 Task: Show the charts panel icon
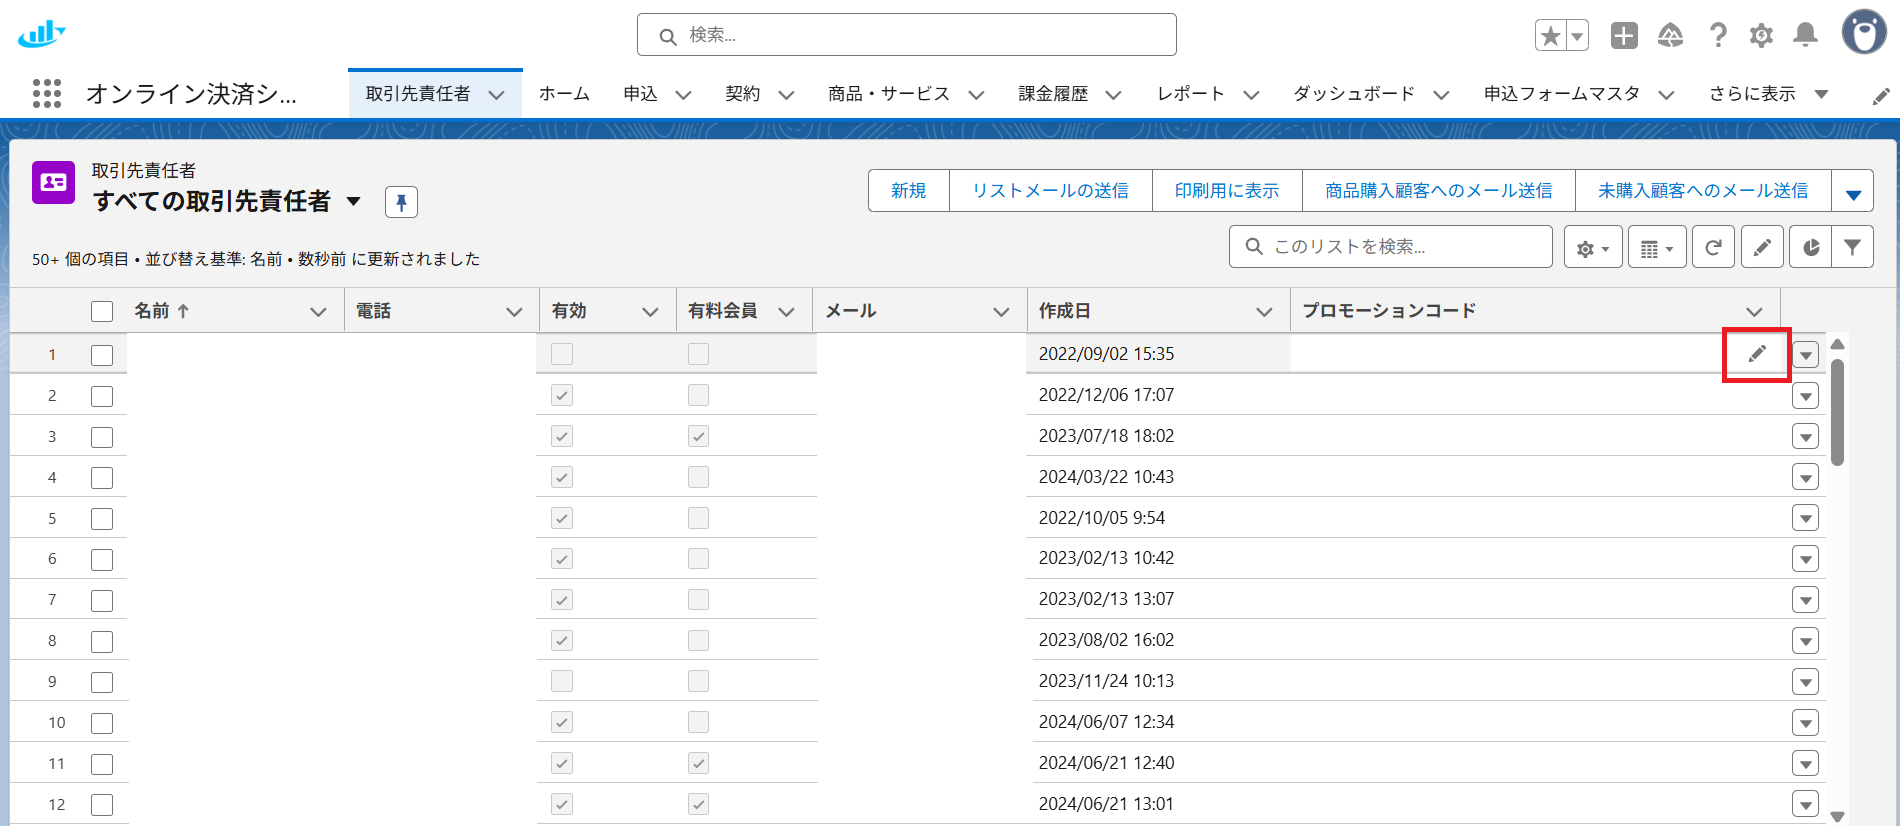click(1810, 247)
